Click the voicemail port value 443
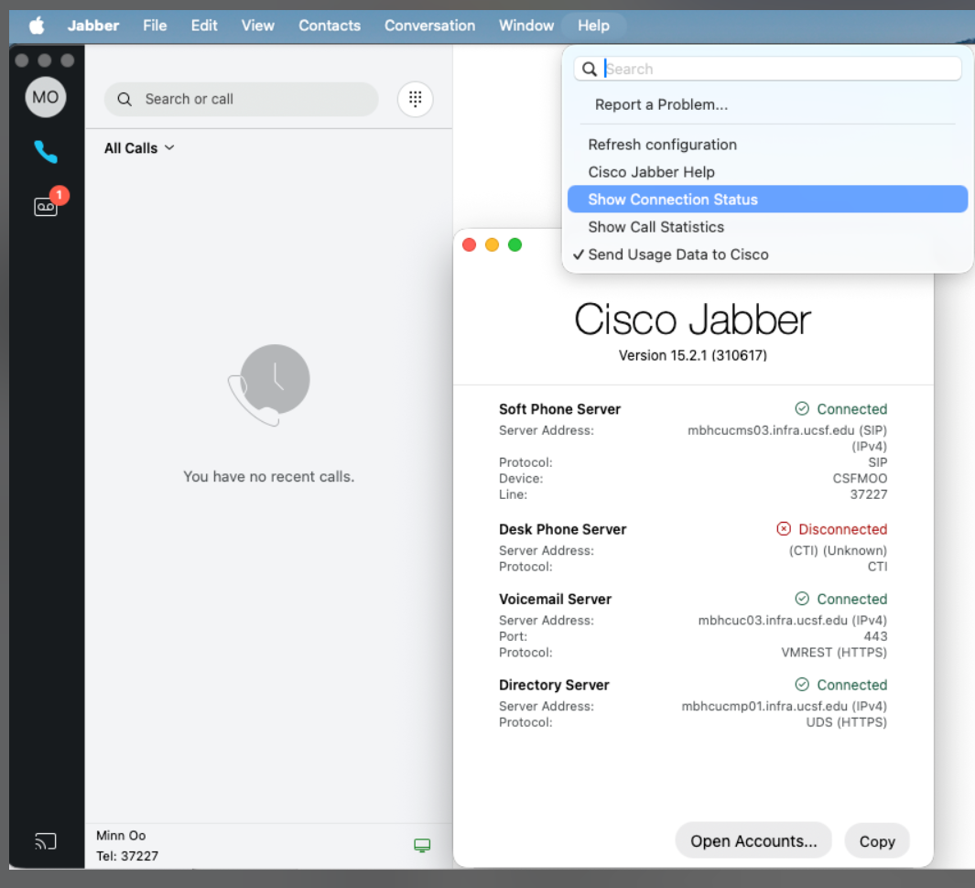This screenshot has height=888, width=975. coord(876,636)
